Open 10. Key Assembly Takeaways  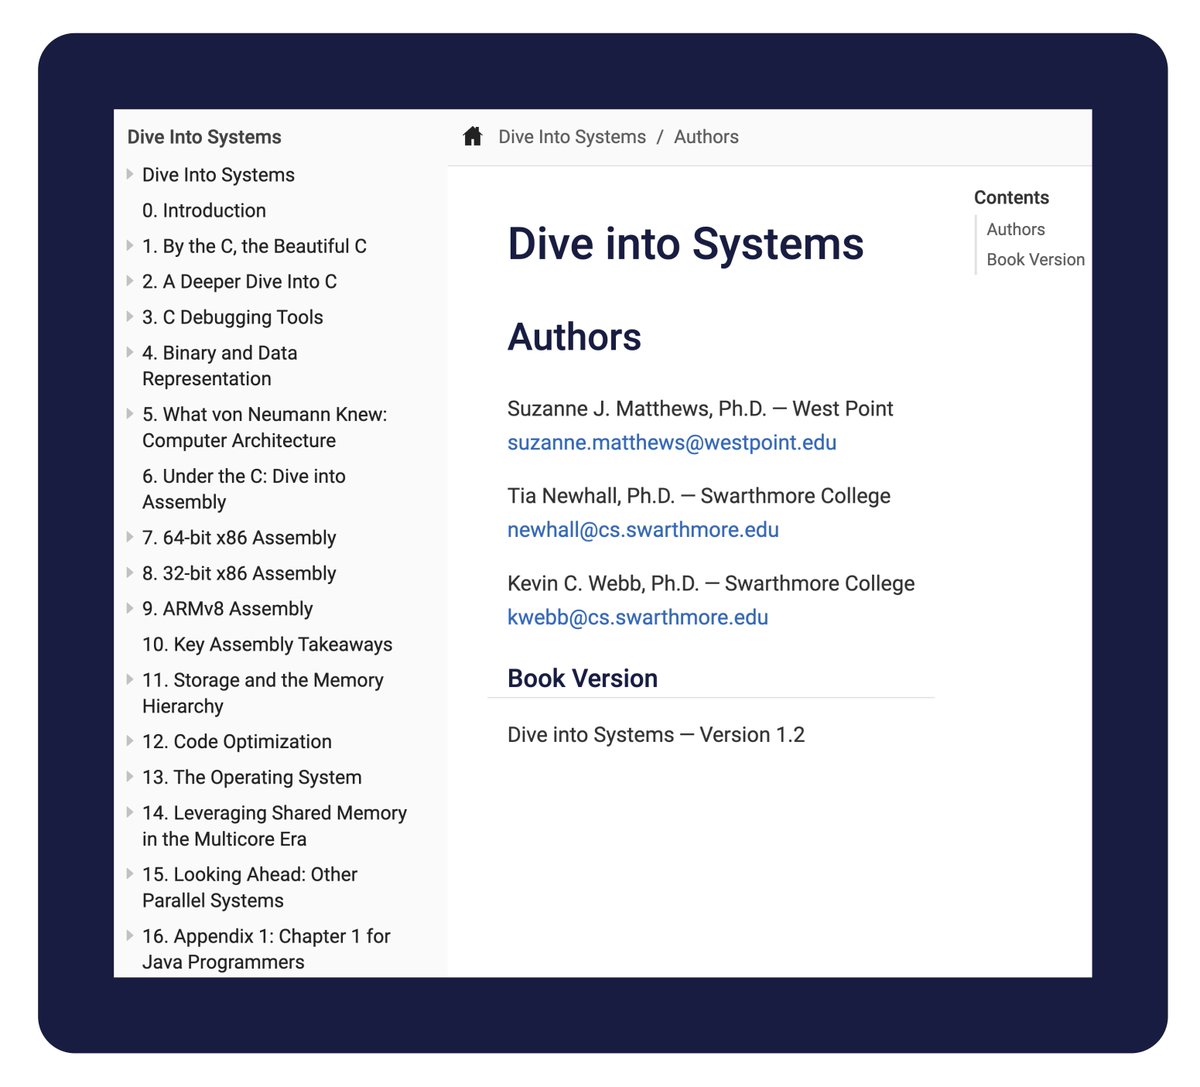click(267, 645)
